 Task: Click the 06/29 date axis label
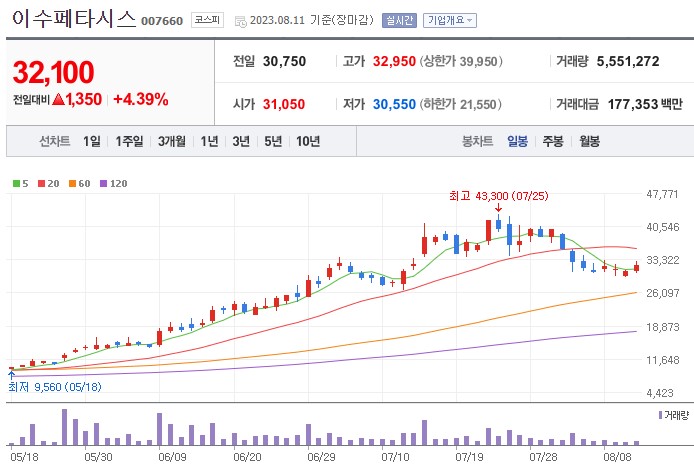tap(321, 457)
